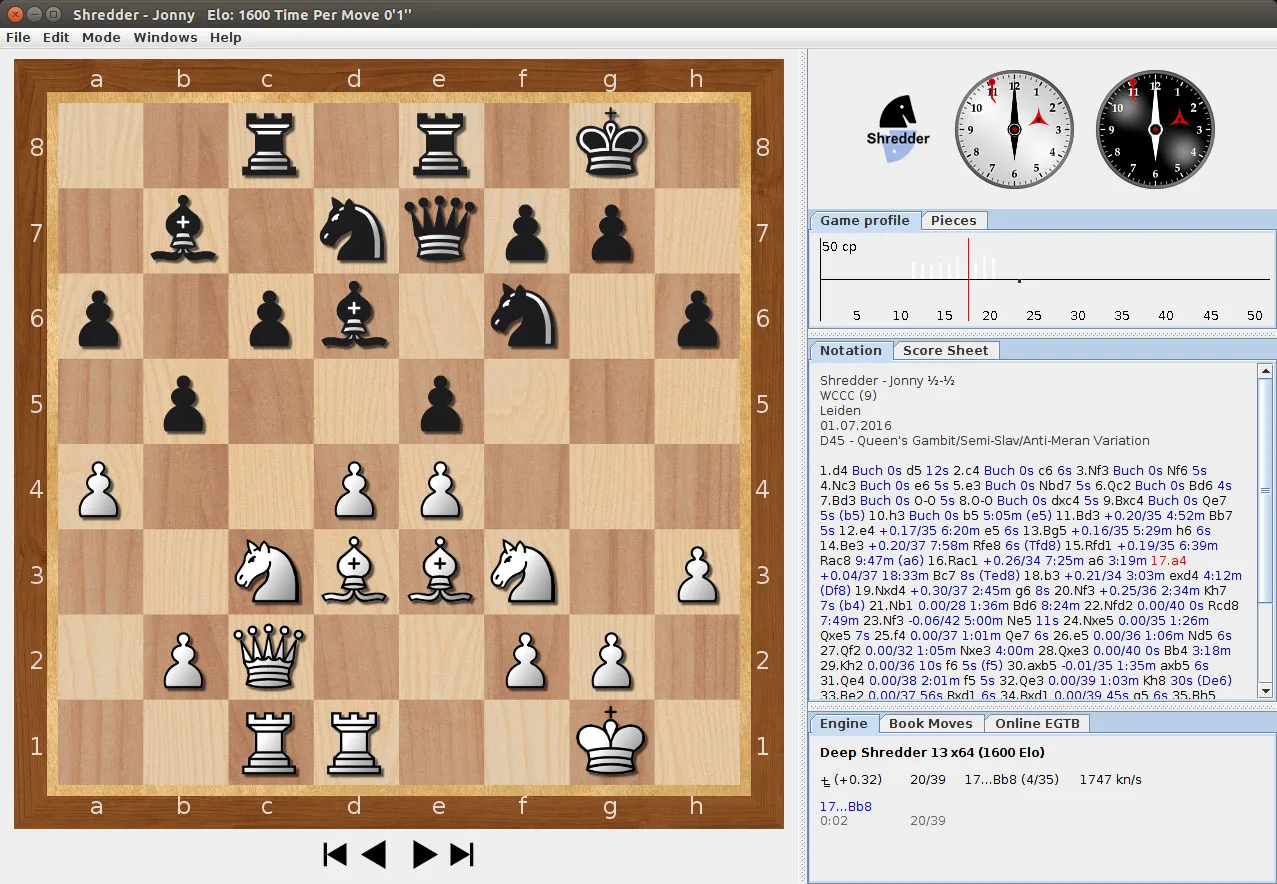Image resolution: width=1277 pixels, height=884 pixels.
Task: Step back one move
Action: [374, 854]
